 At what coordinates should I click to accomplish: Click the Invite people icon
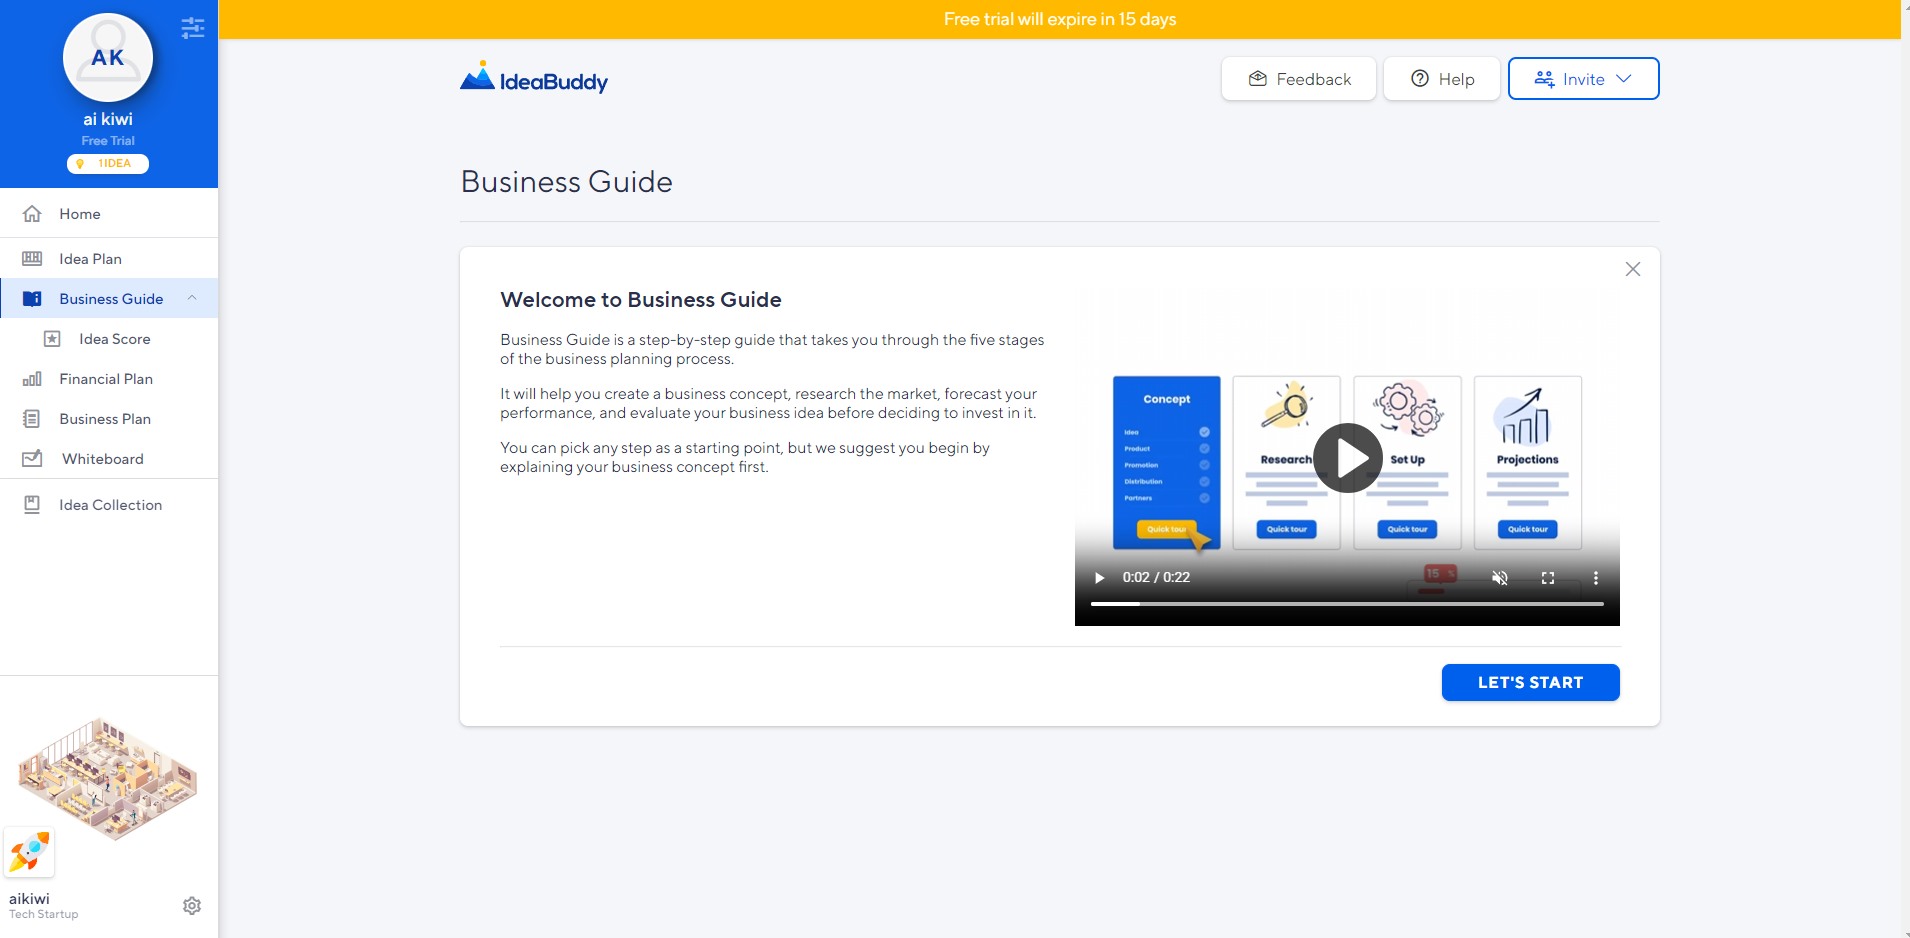click(1545, 79)
